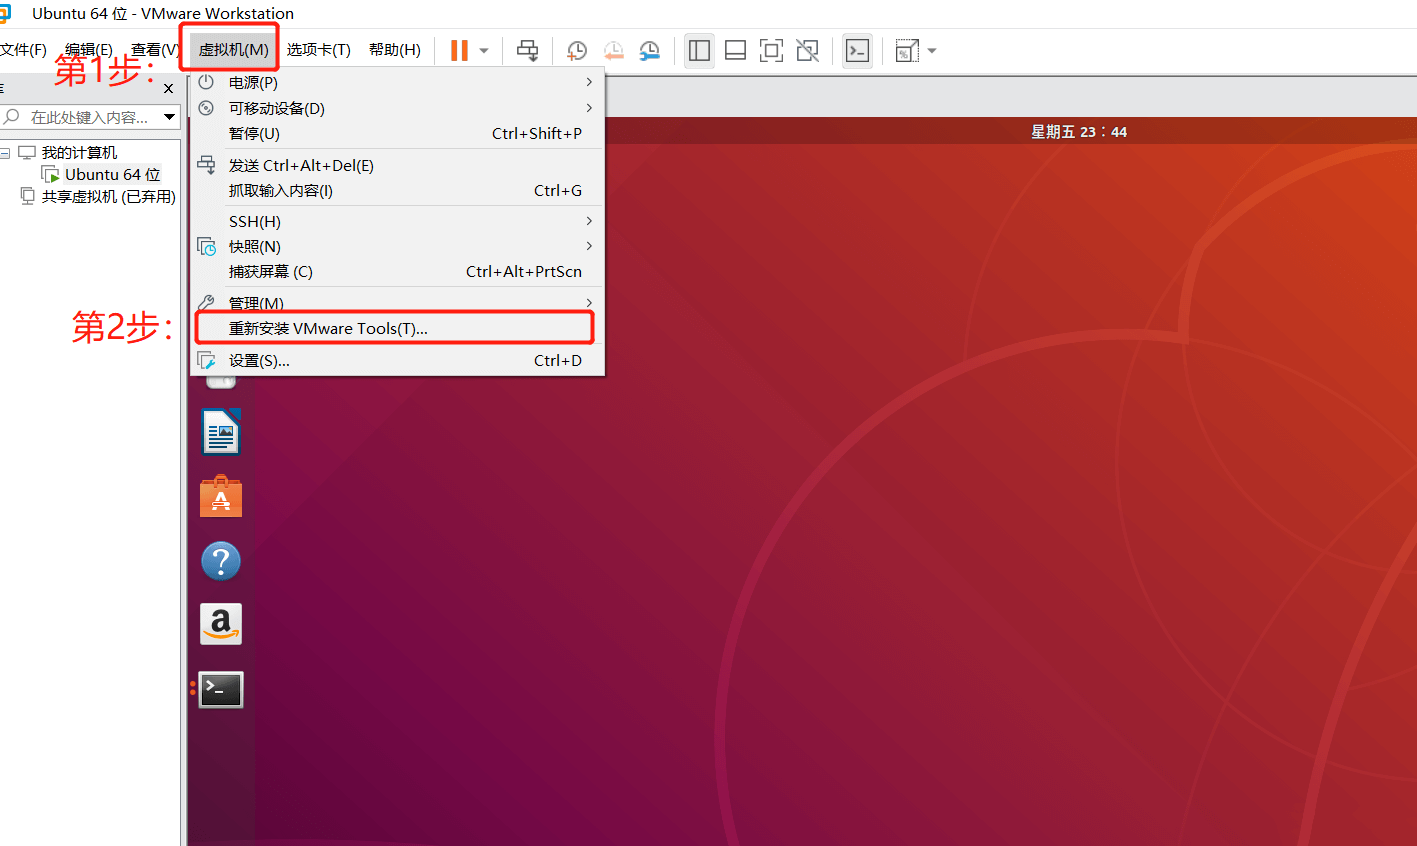Click the Unity mode toolbar icon

pyautogui.click(x=807, y=50)
